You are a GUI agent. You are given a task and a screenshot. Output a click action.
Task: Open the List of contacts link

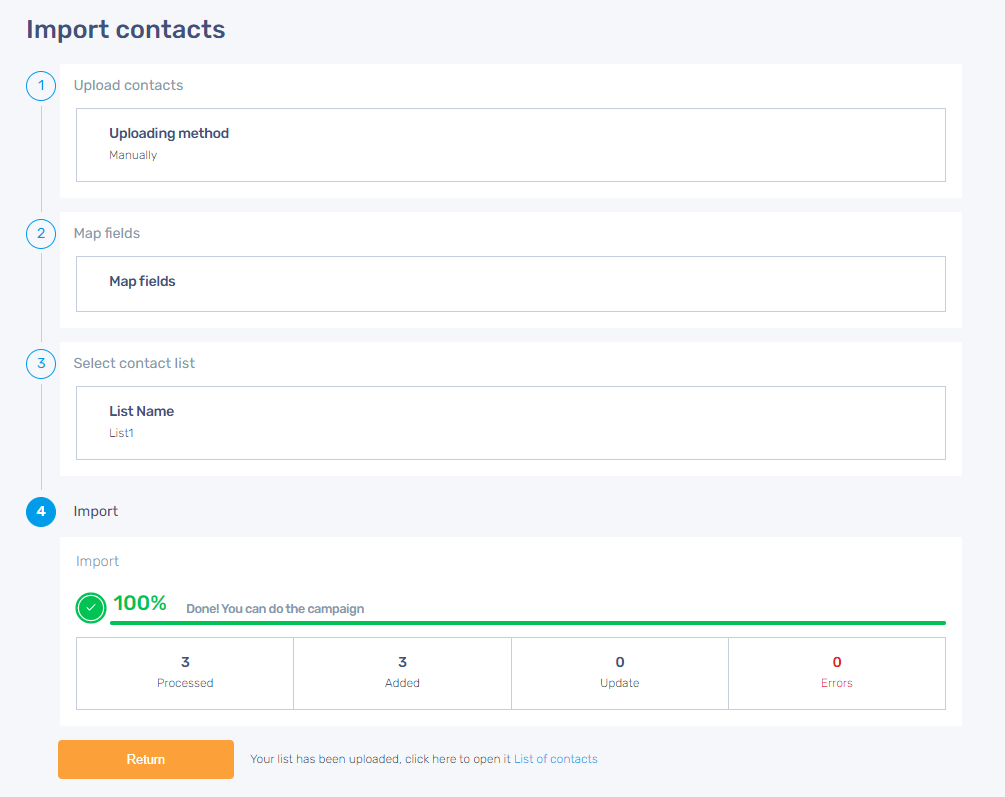[555, 759]
